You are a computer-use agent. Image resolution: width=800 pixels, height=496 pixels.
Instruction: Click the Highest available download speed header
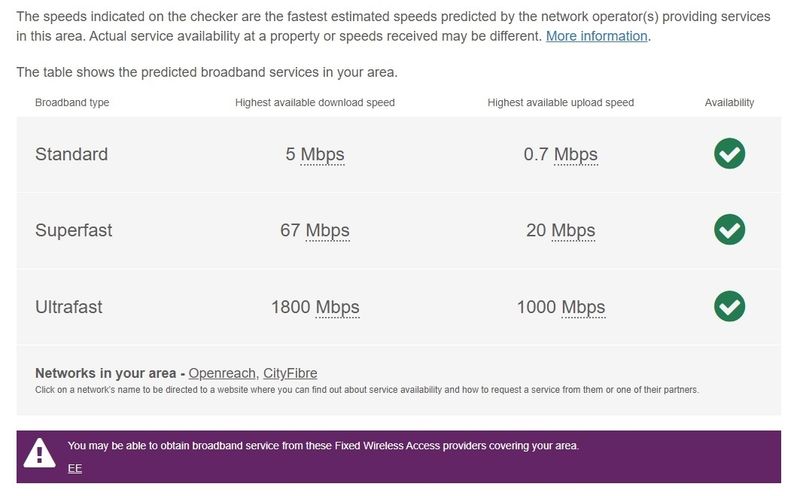click(315, 103)
